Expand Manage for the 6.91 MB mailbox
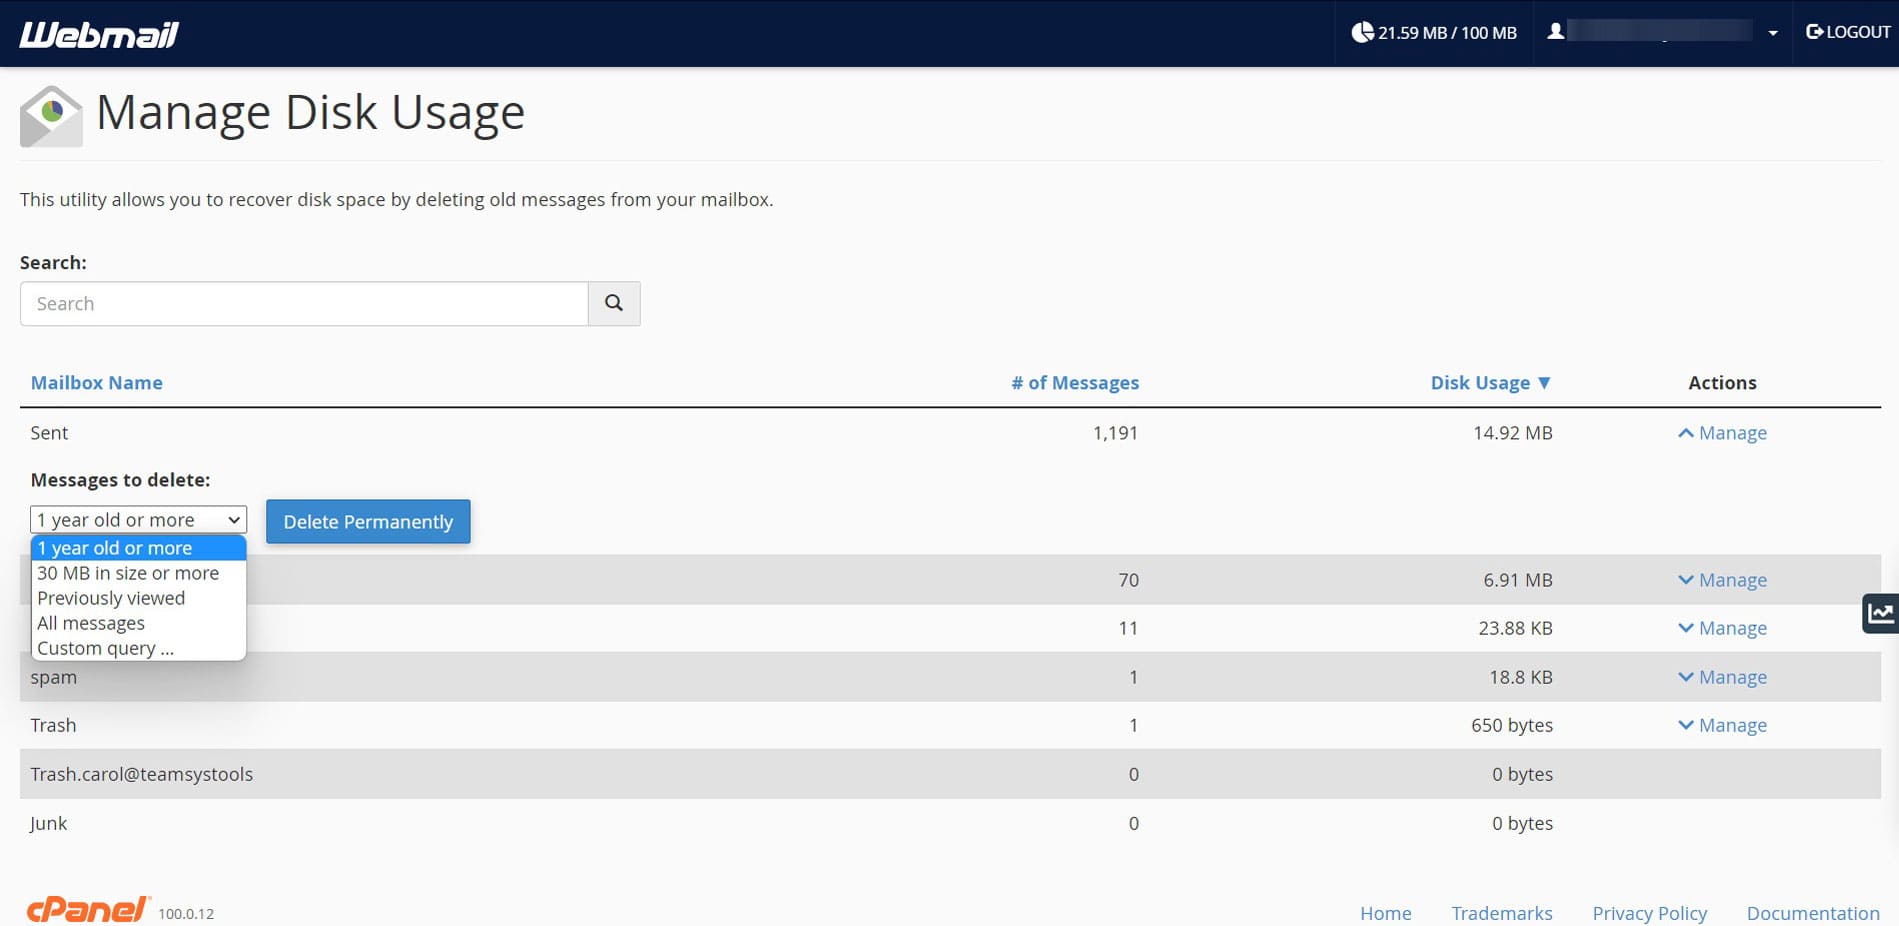 coord(1722,580)
